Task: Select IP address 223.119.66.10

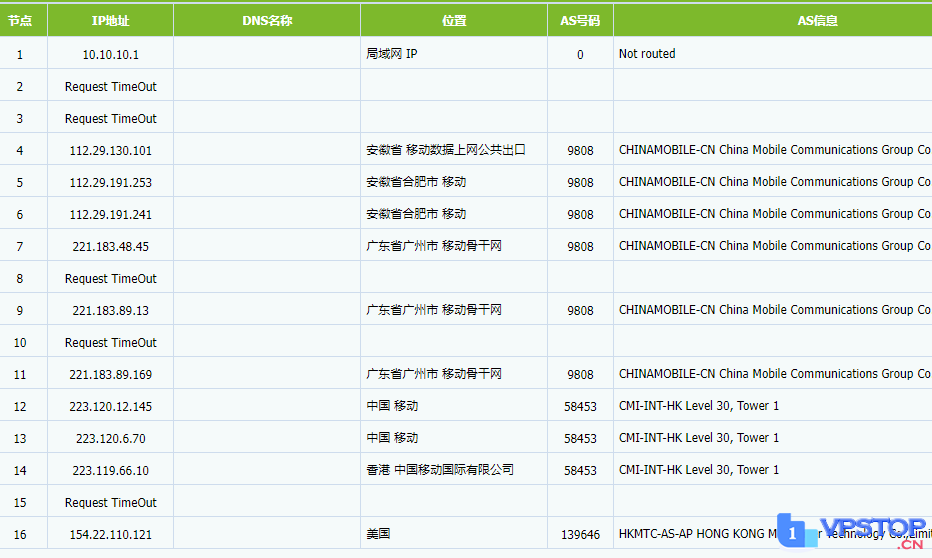Action: (111, 472)
